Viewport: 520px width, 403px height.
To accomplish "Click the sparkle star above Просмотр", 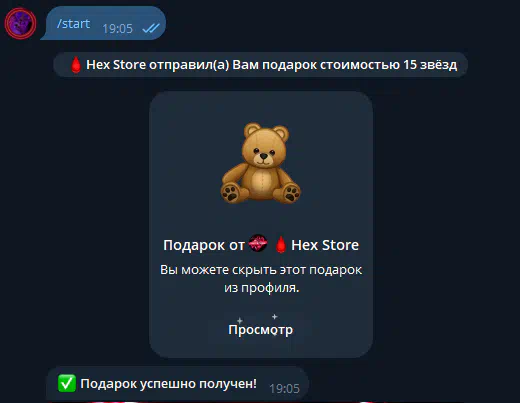I will coord(274,316).
